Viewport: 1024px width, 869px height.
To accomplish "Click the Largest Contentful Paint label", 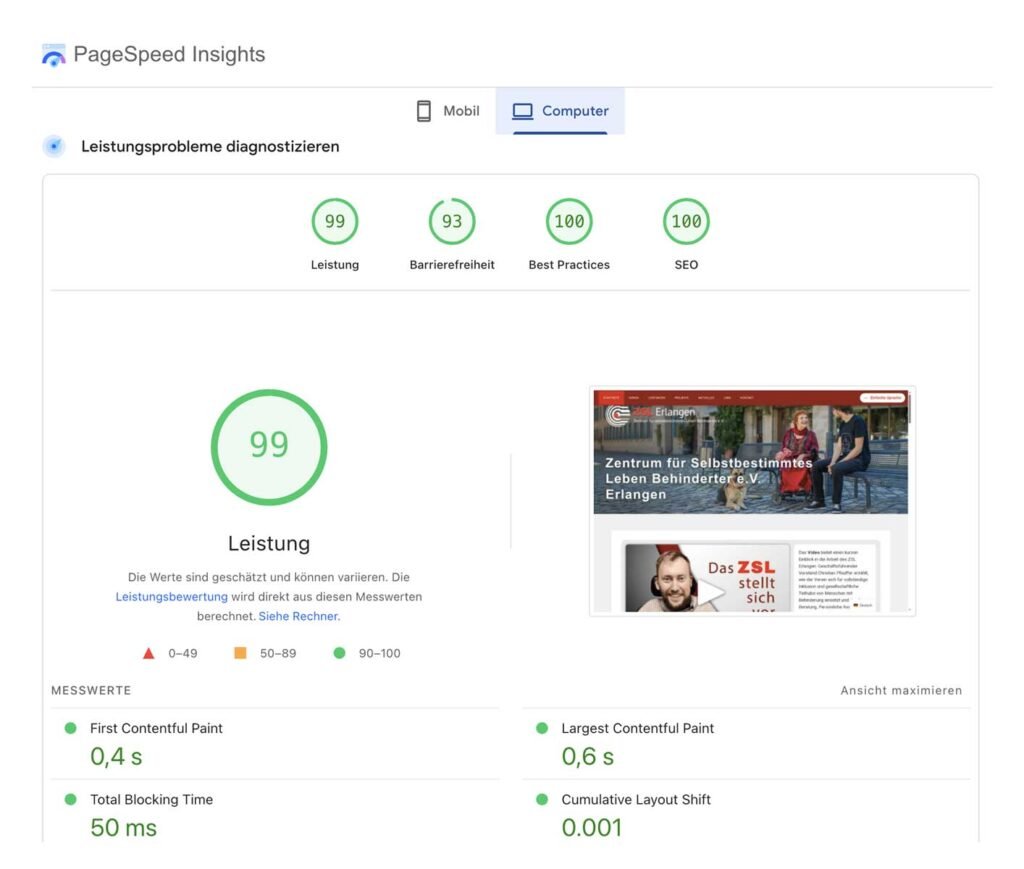I will pyautogui.click(x=637, y=728).
